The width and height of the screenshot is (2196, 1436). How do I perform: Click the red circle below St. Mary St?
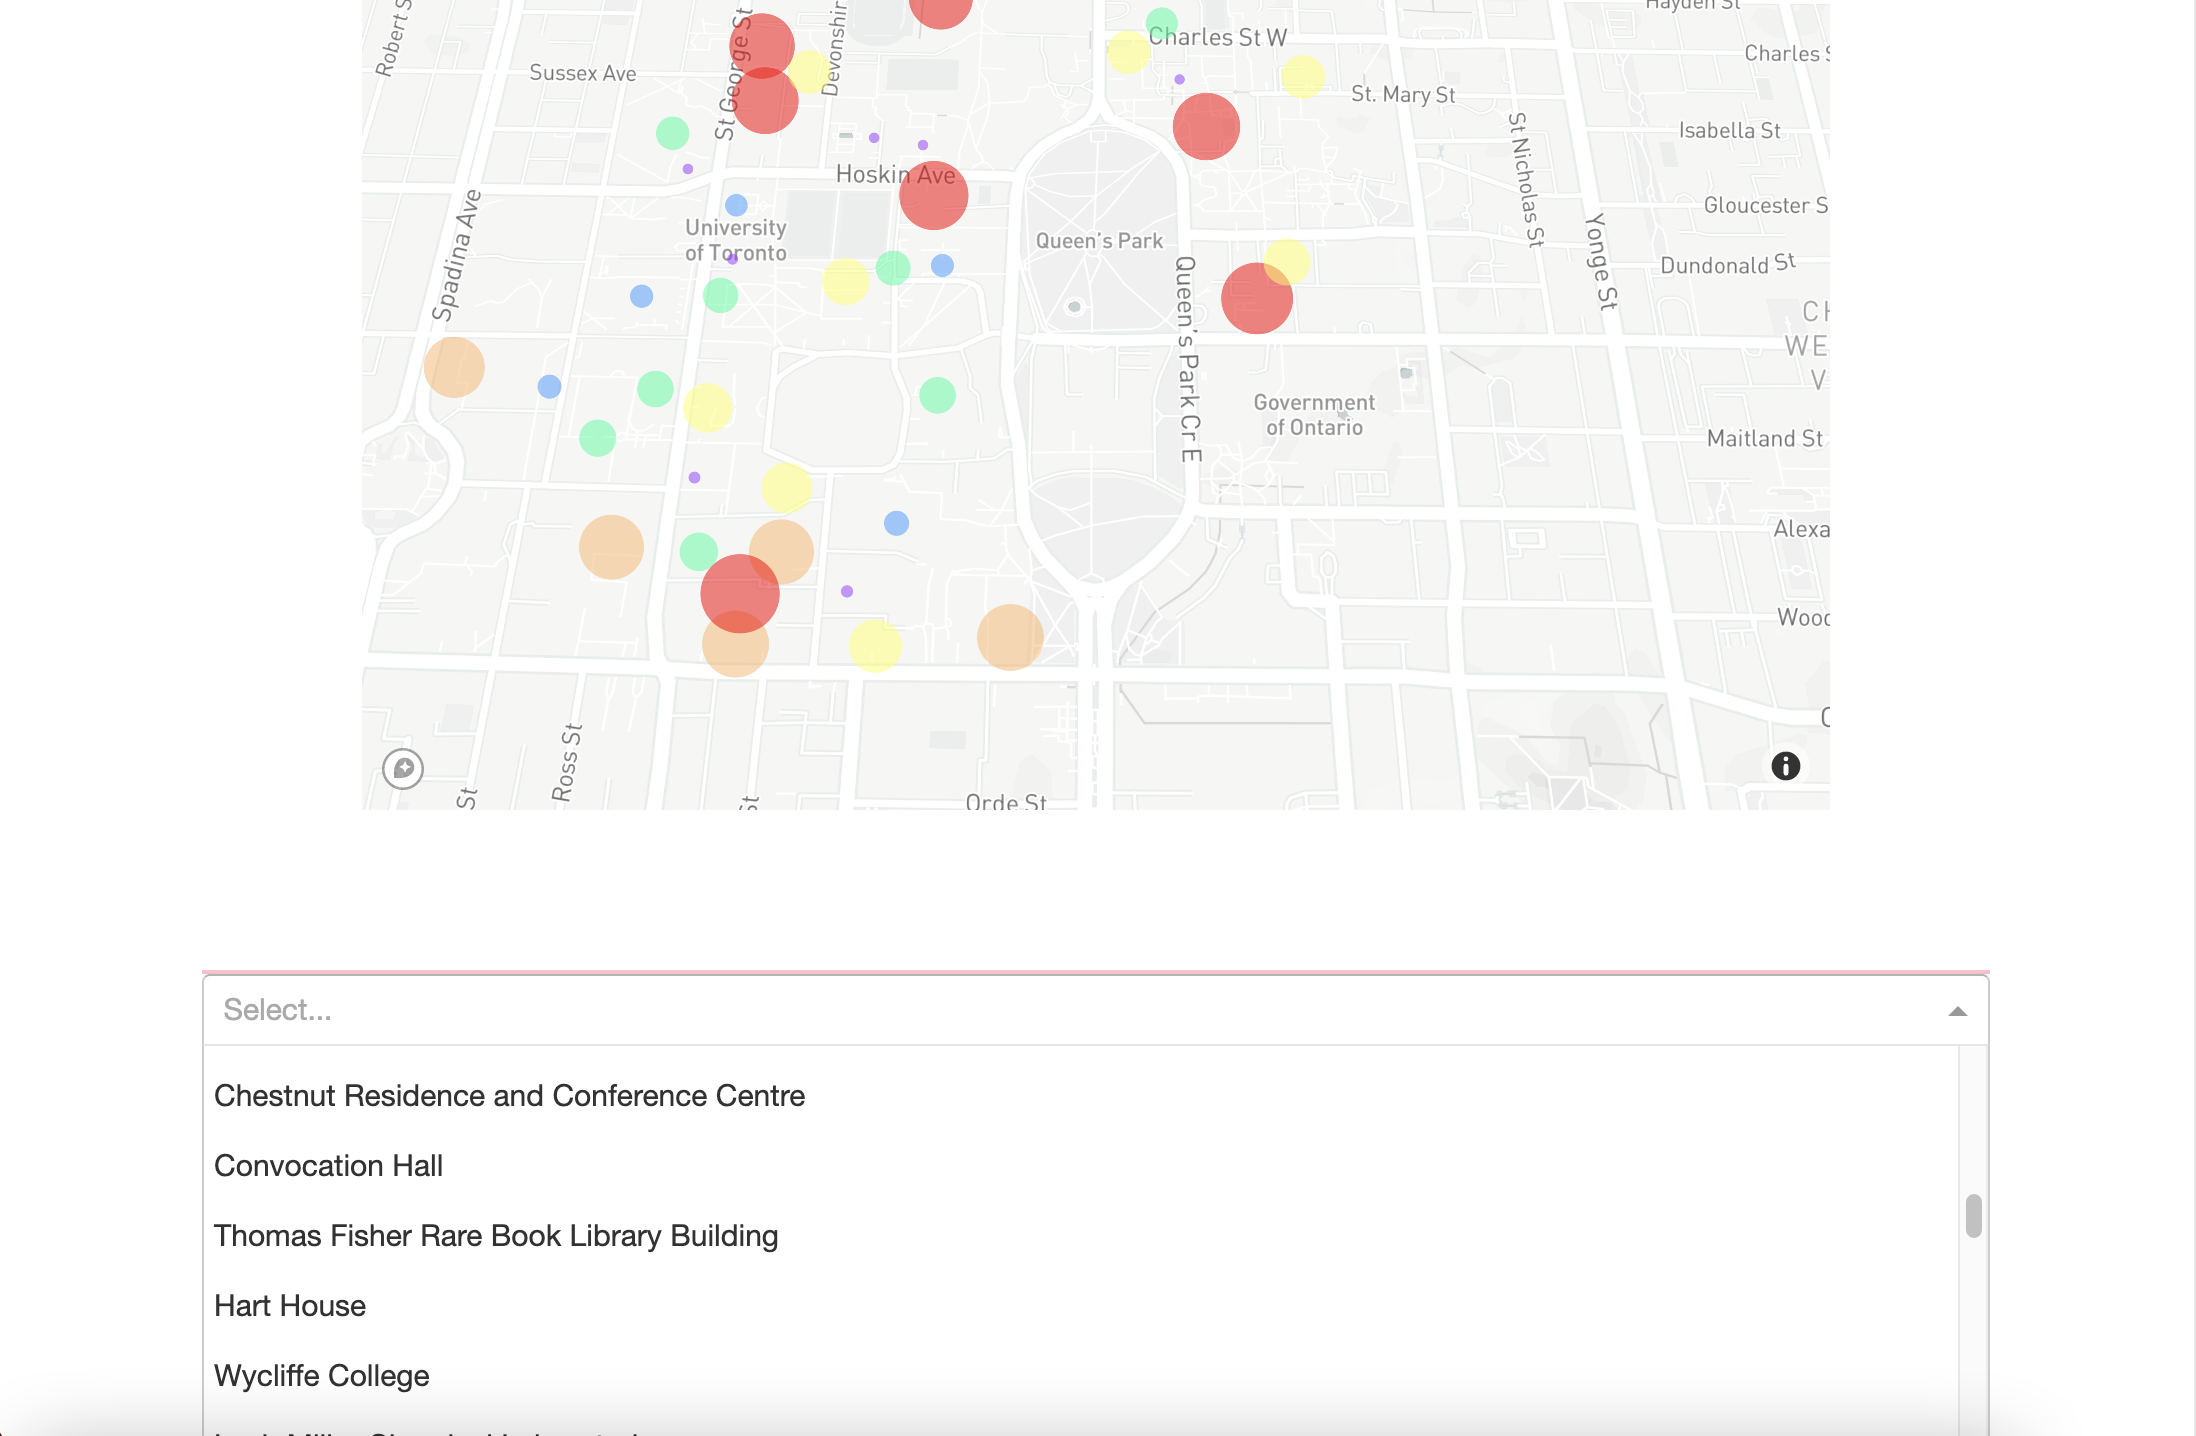click(1206, 126)
